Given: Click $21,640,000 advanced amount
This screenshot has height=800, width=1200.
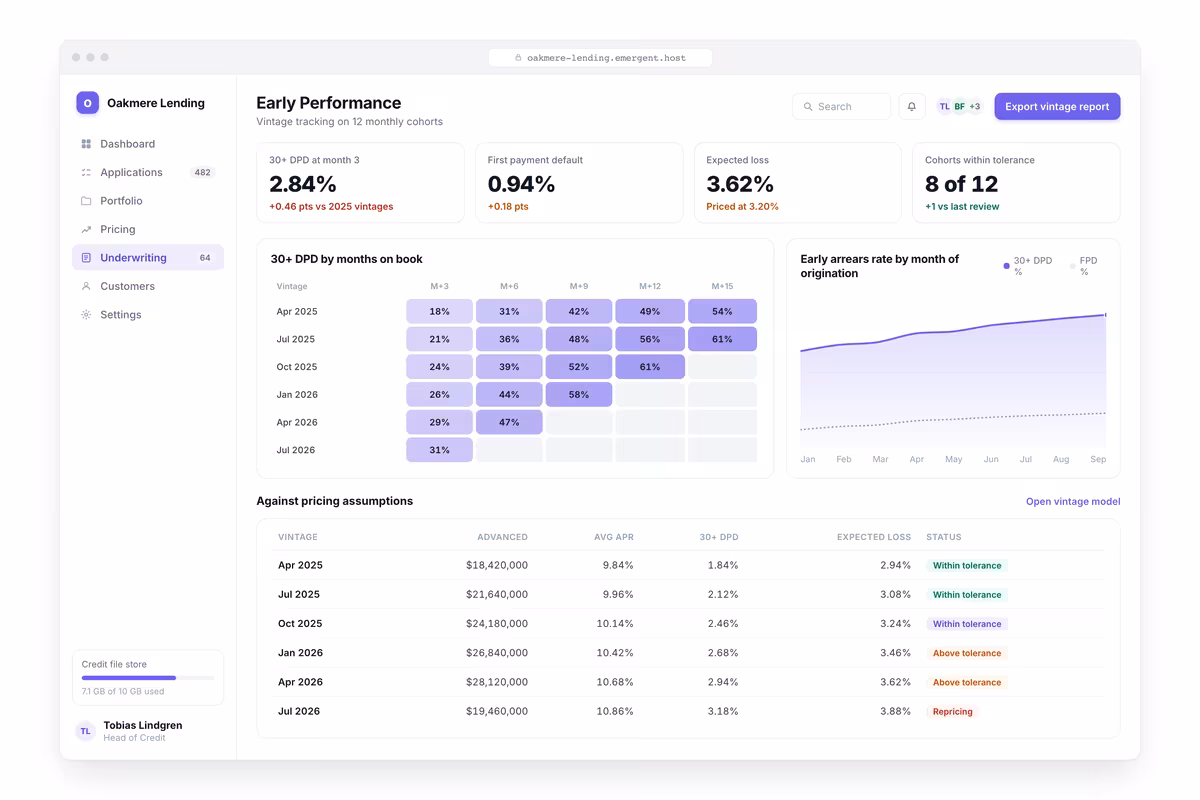Looking at the screenshot, I should coord(497,594).
